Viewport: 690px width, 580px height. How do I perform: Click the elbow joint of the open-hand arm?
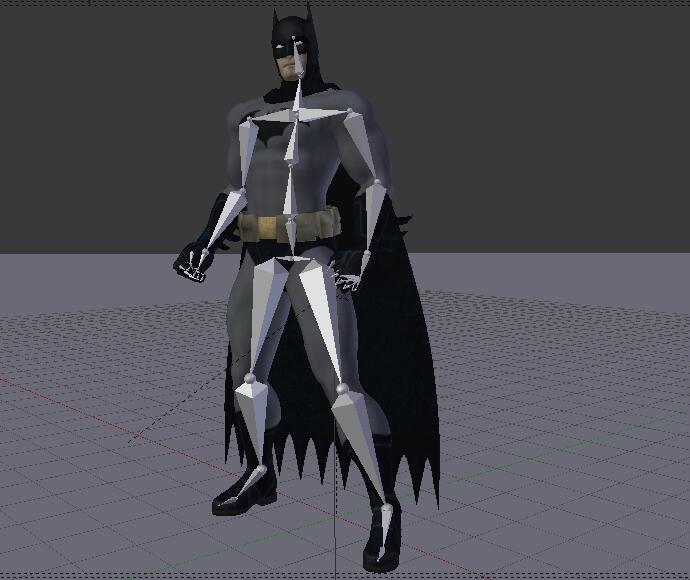tap(377, 182)
